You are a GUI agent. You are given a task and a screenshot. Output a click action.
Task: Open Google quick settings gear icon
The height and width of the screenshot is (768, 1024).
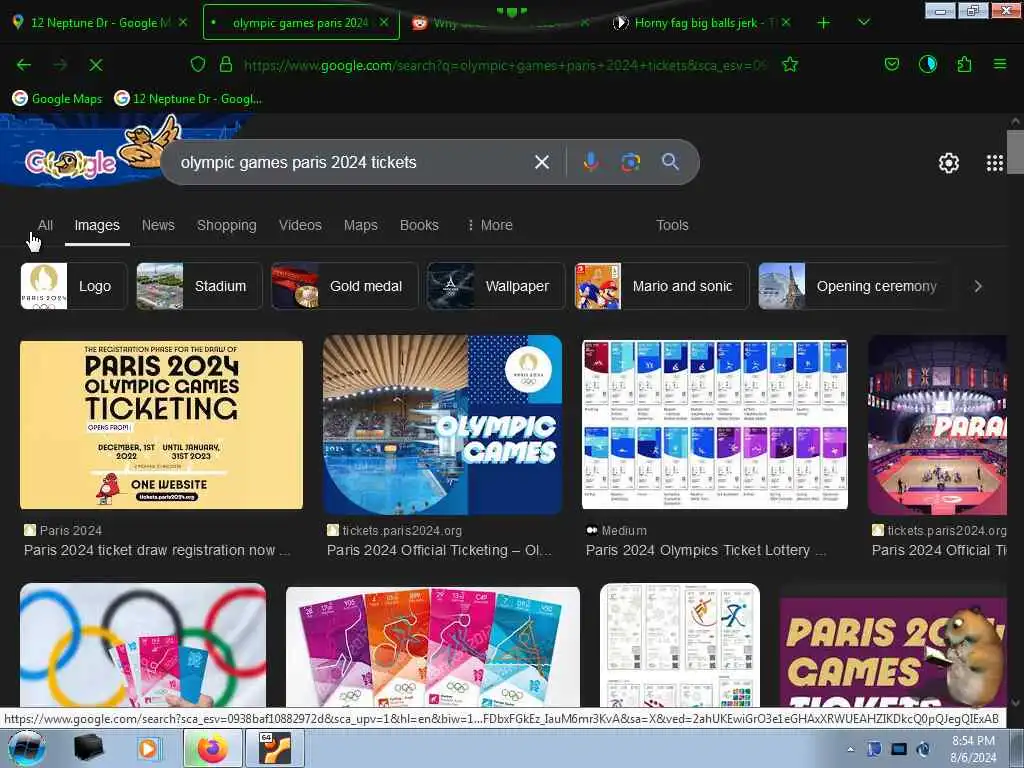click(948, 163)
